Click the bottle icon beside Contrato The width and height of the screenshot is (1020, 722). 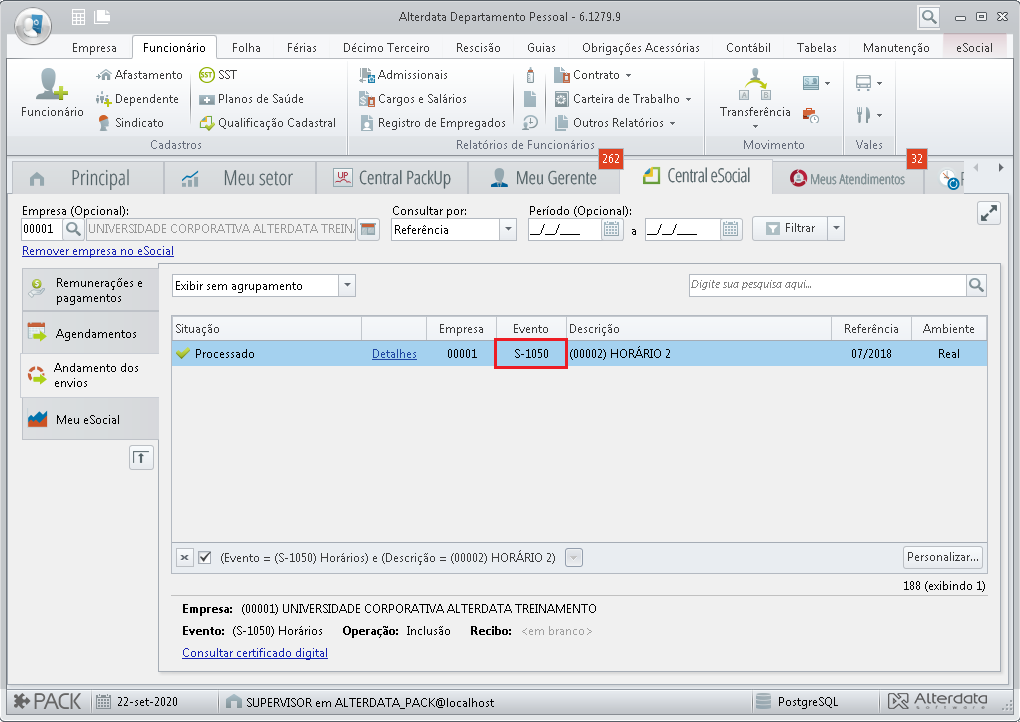[530, 75]
